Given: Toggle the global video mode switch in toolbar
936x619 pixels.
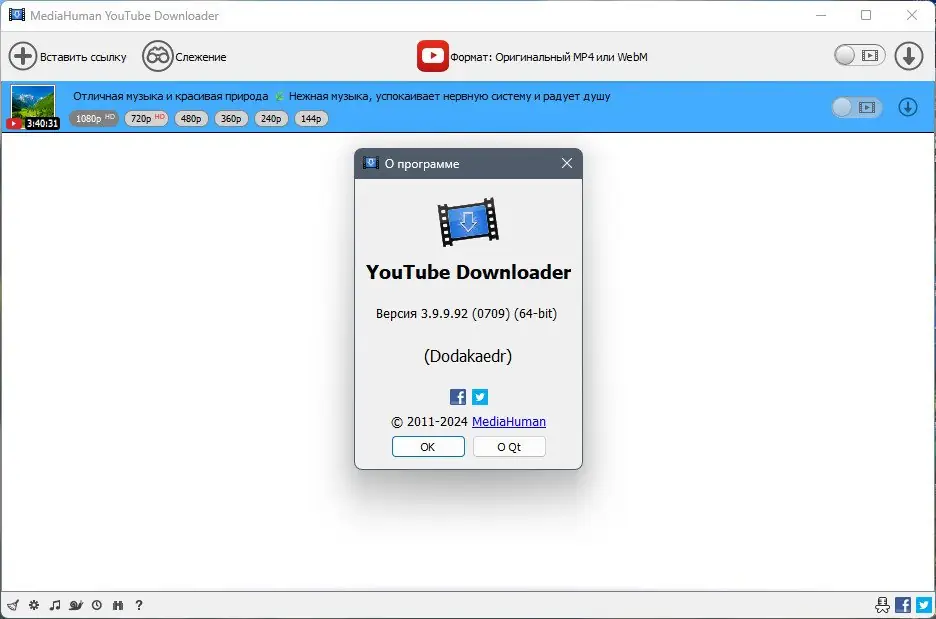Looking at the screenshot, I should click(x=859, y=56).
